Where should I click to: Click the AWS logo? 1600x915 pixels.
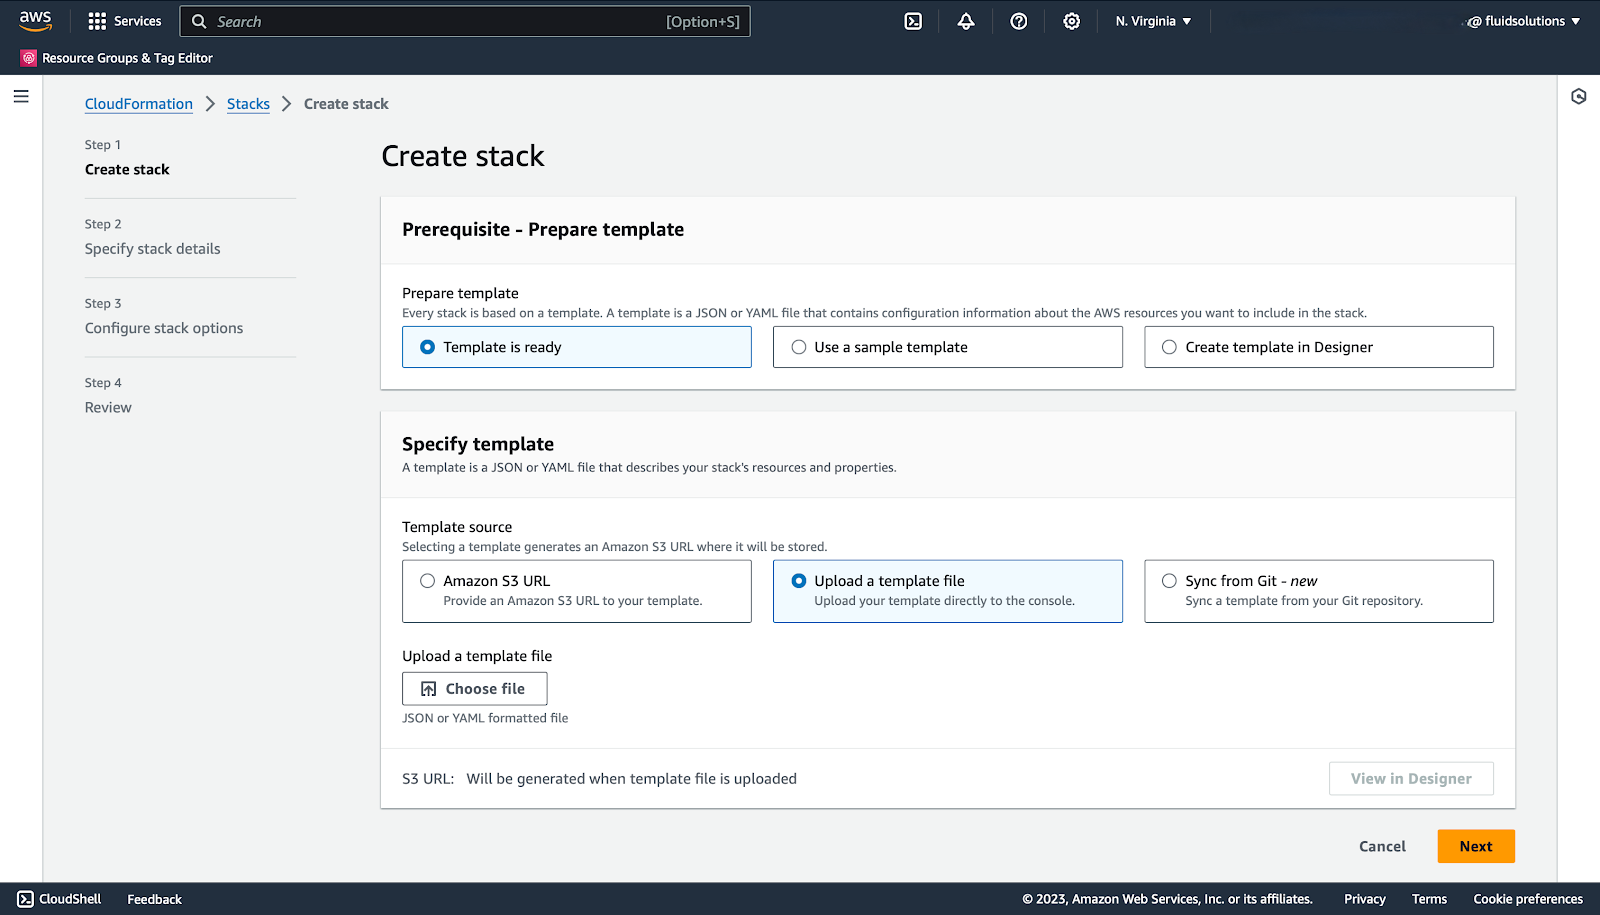click(35, 19)
